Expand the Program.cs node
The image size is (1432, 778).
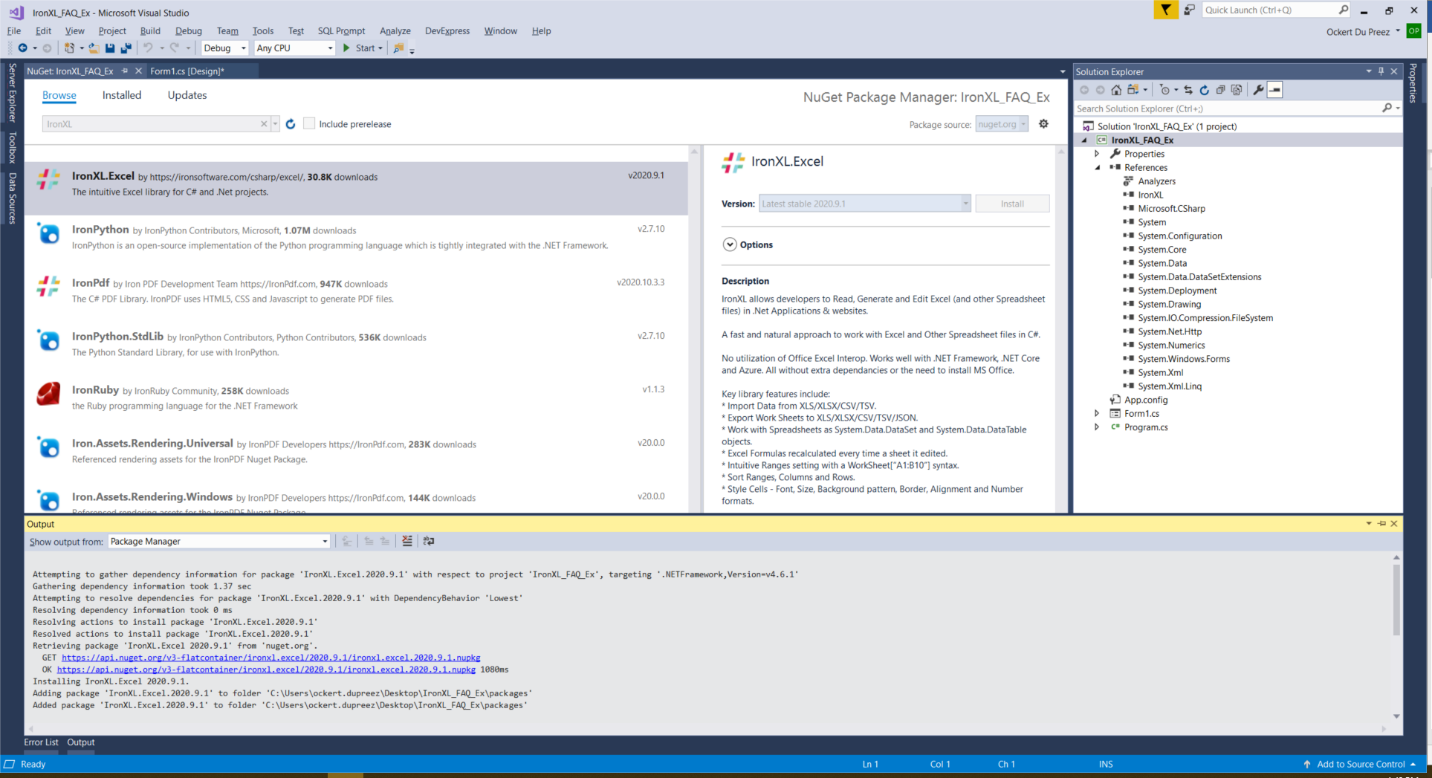(x=1097, y=427)
